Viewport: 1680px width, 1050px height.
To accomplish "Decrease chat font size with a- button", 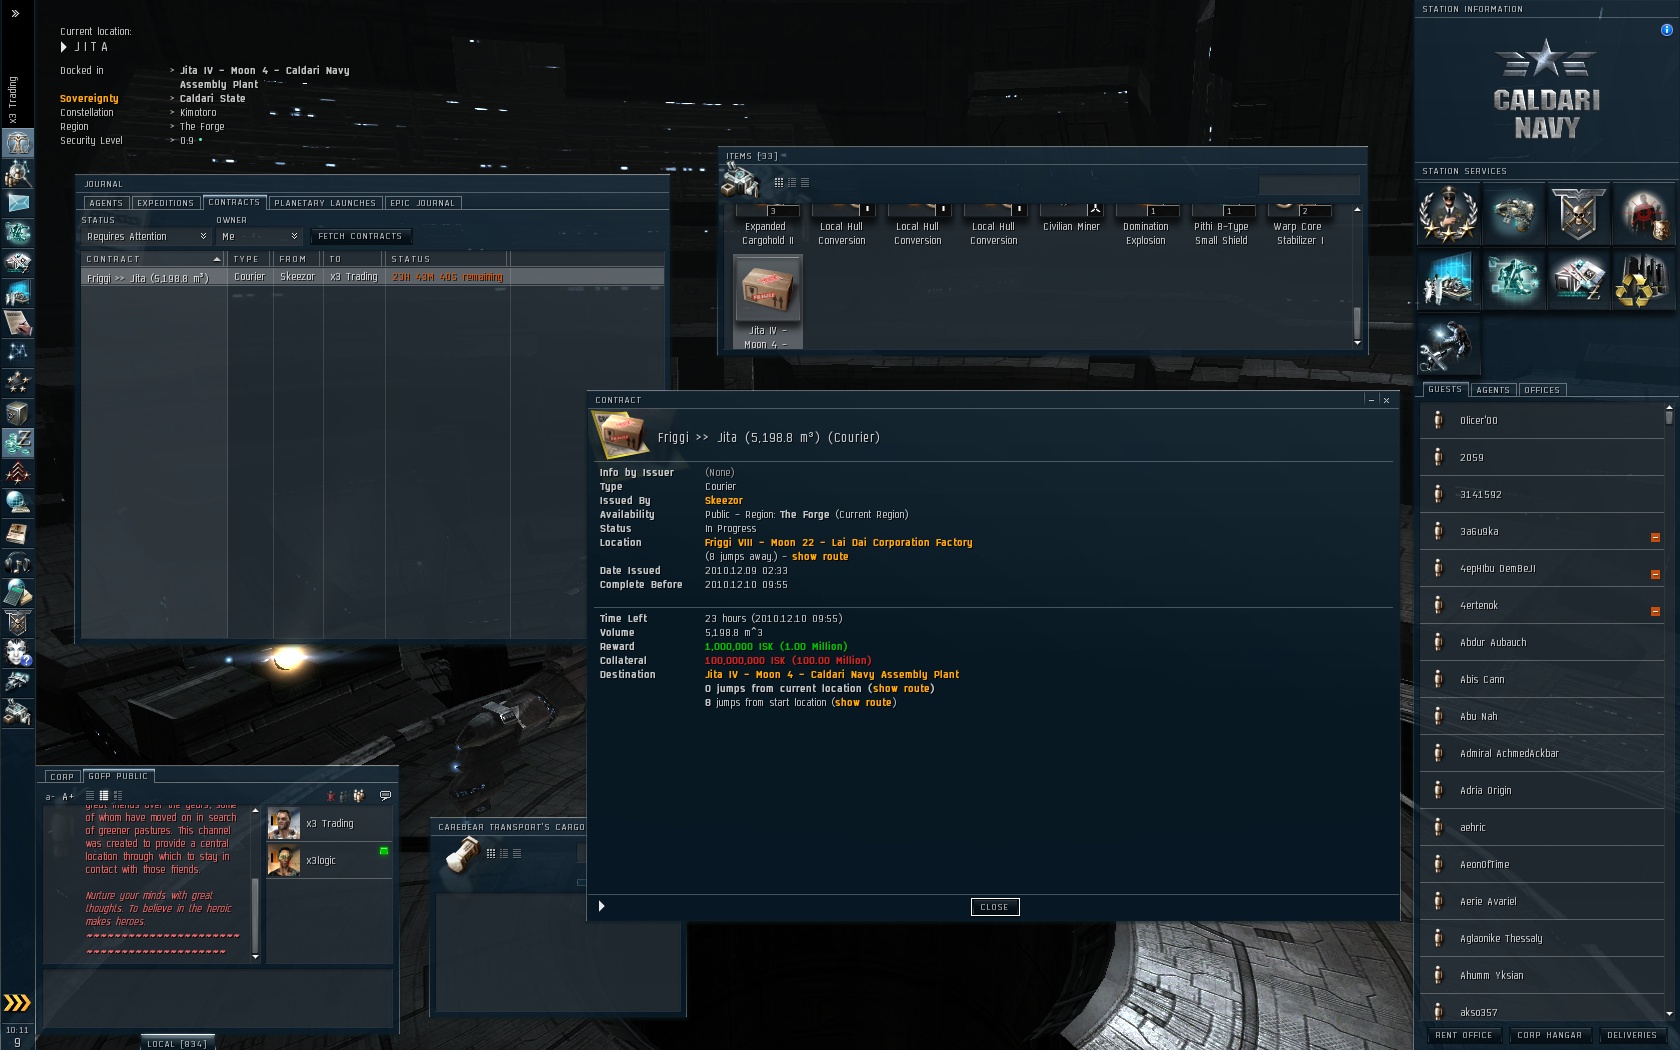I will pyautogui.click(x=50, y=797).
